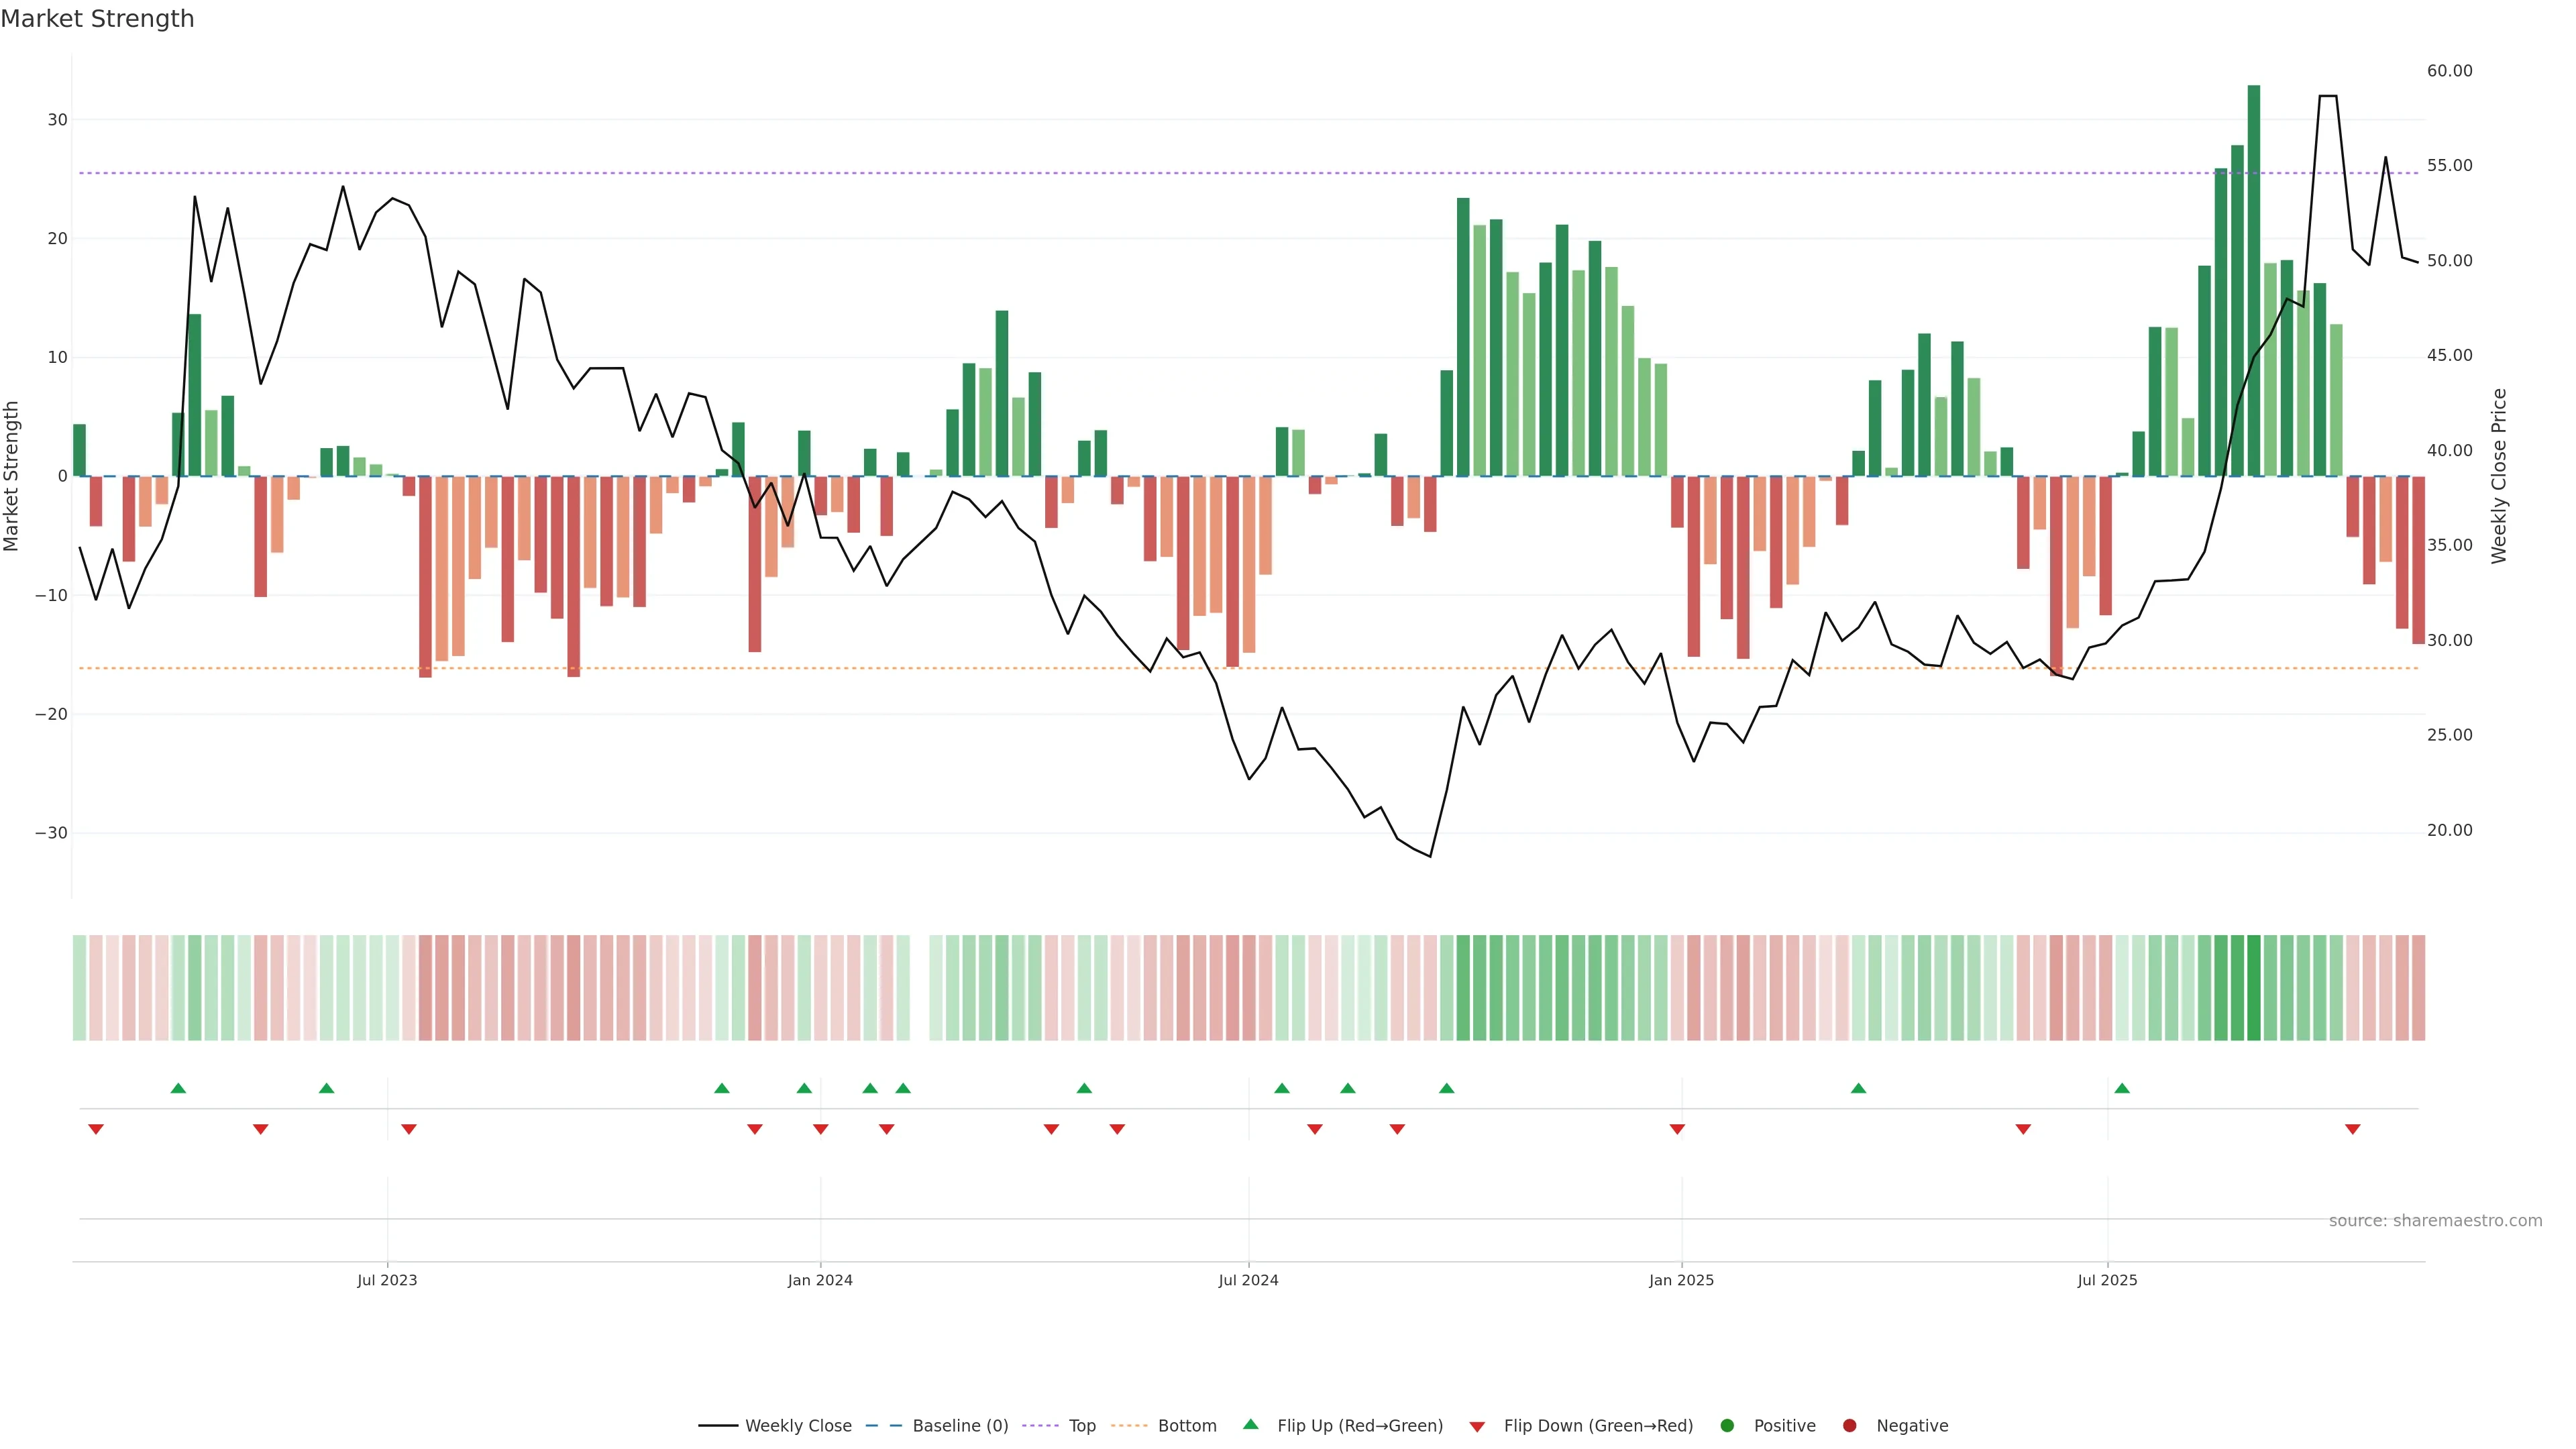
Task: Click Flip Down red triangle legend icon
Action: (1477, 1427)
